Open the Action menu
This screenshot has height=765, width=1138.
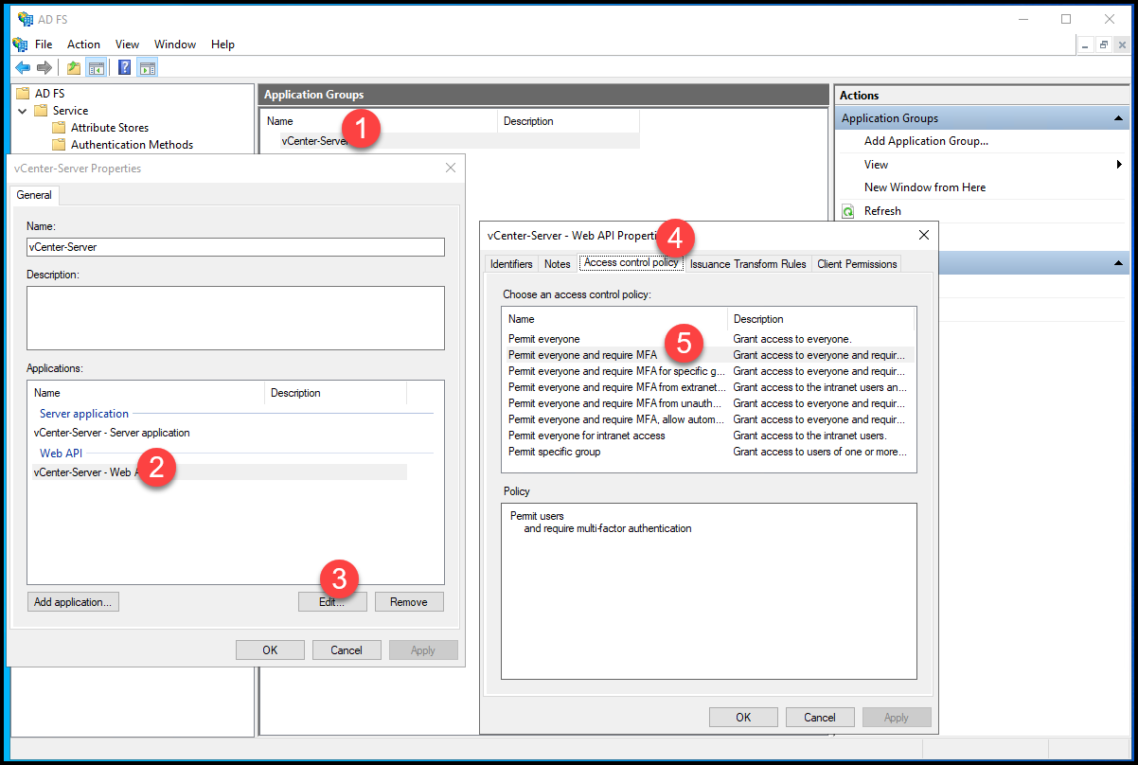point(83,44)
